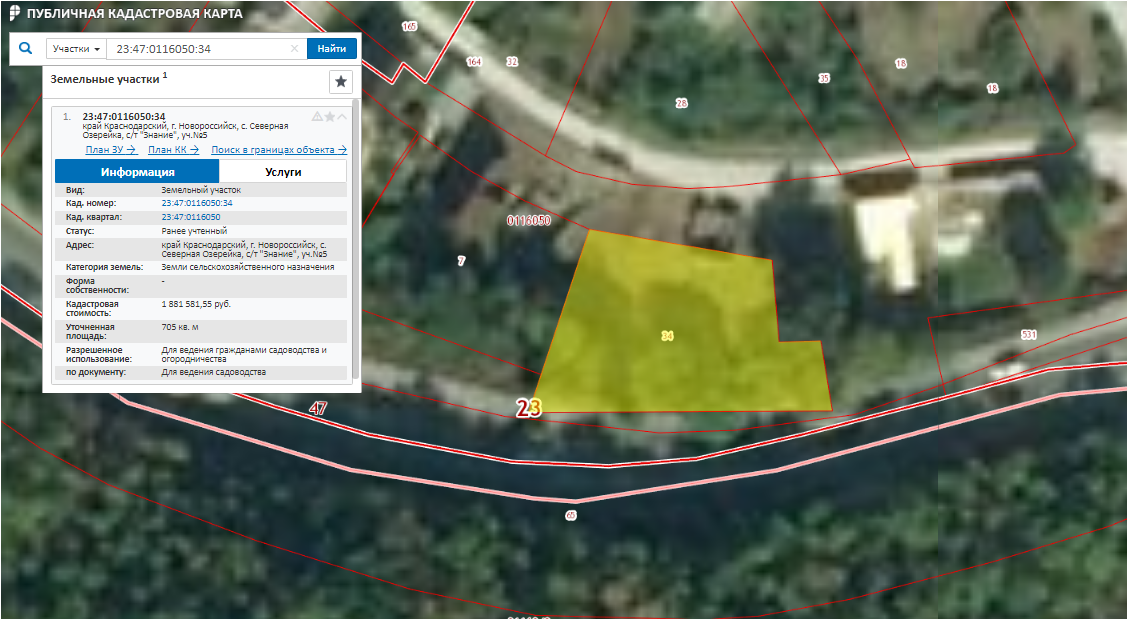Click the Статус value Ранее учтенный
The height and width of the screenshot is (620, 1128).
(194, 232)
